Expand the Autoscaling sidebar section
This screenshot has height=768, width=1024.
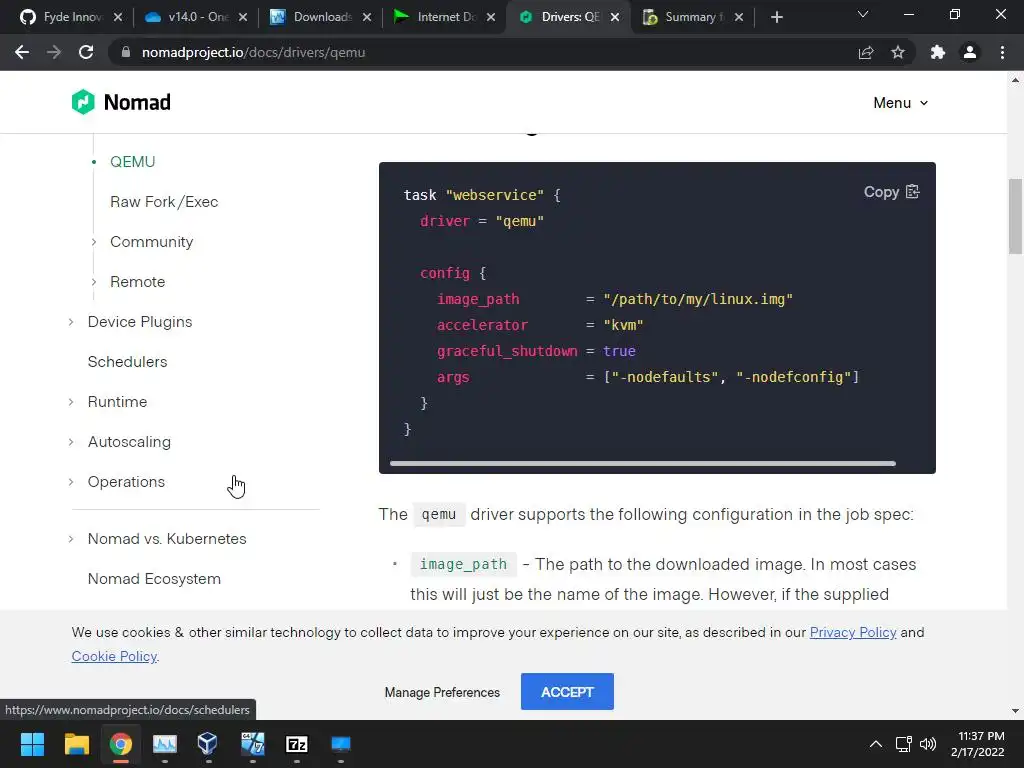point(71,442)
